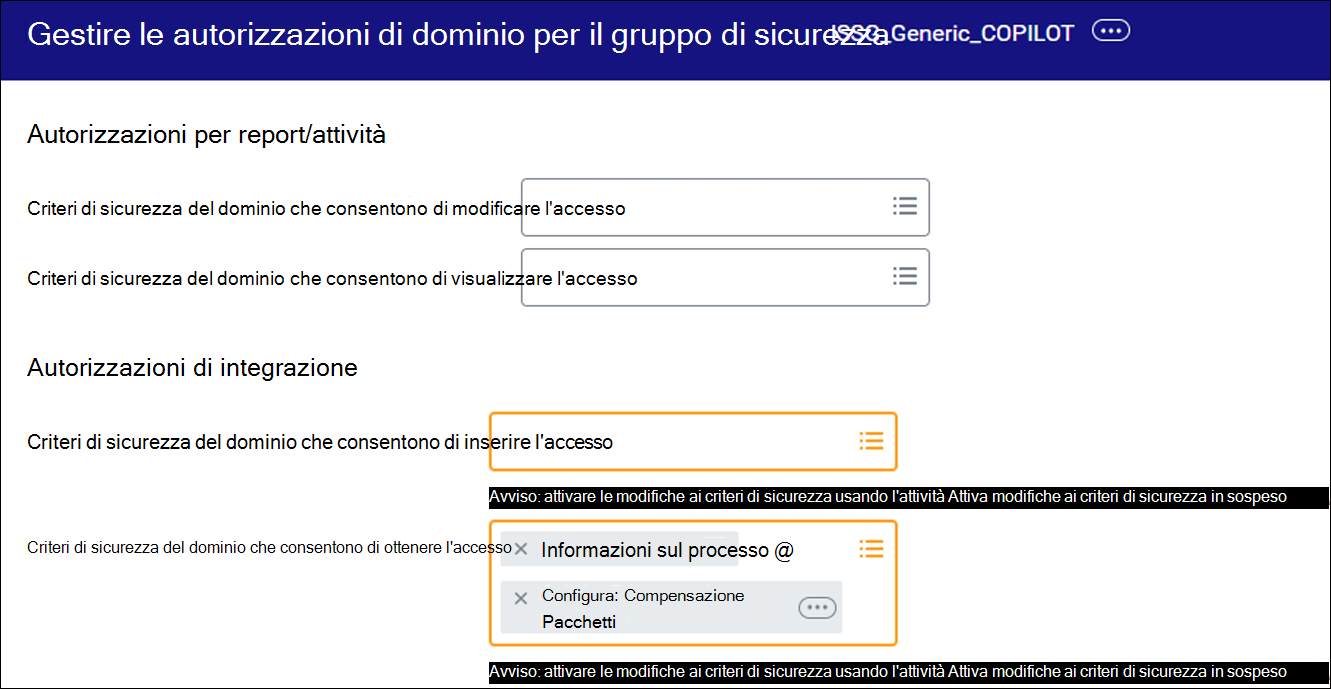
Task: Click the label for 'inserire l'accesso' criteria
Action: click(320, 442)
